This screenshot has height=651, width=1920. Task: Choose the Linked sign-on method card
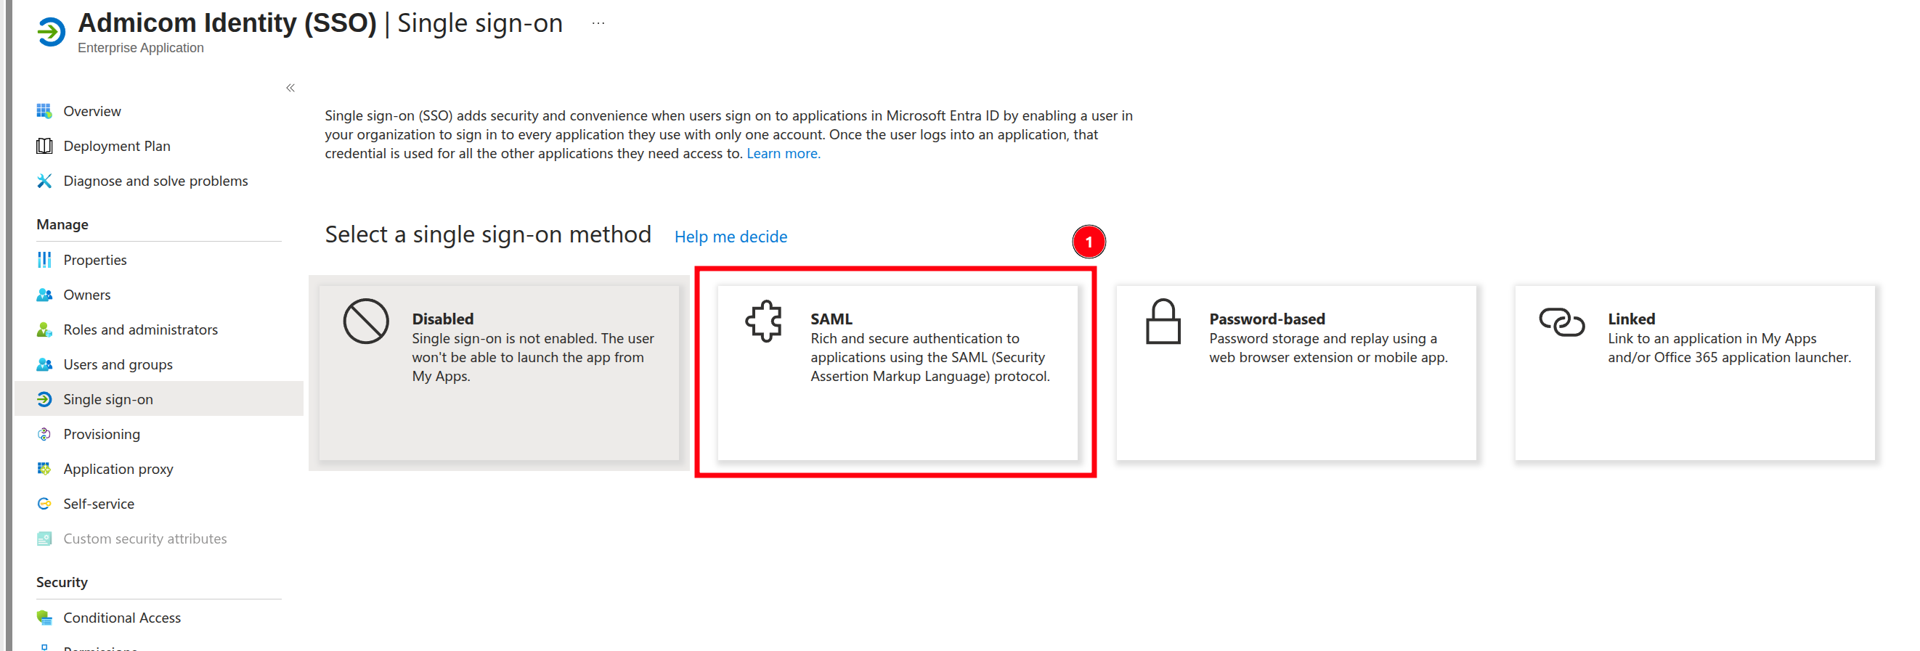1695,373
